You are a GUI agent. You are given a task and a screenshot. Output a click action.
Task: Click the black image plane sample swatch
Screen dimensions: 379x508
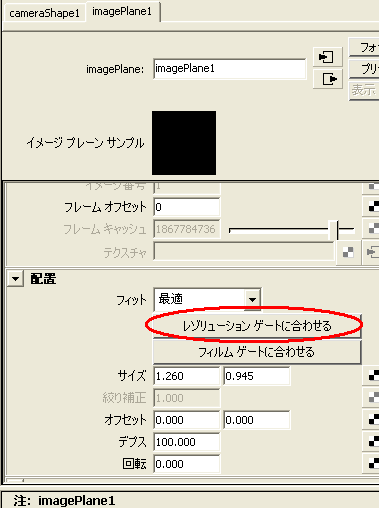[184, 143]
